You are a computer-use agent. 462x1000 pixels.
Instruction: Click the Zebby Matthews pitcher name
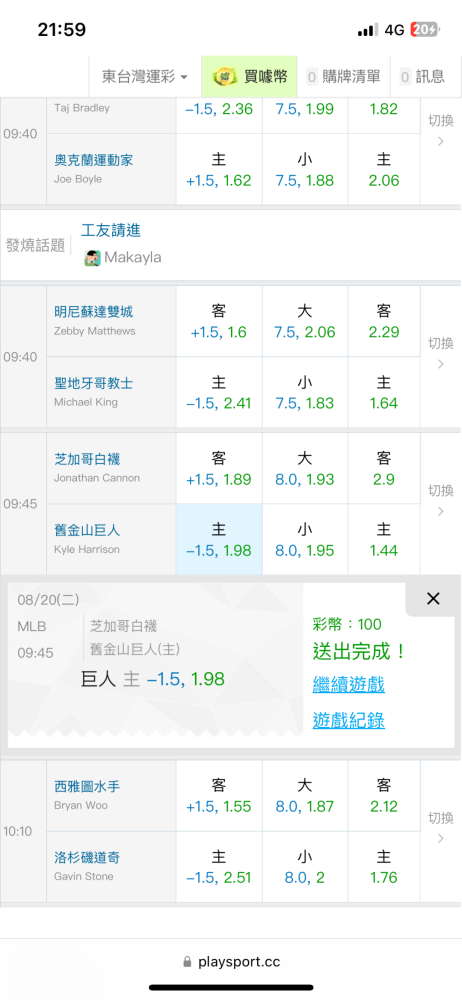pos(94,331)
